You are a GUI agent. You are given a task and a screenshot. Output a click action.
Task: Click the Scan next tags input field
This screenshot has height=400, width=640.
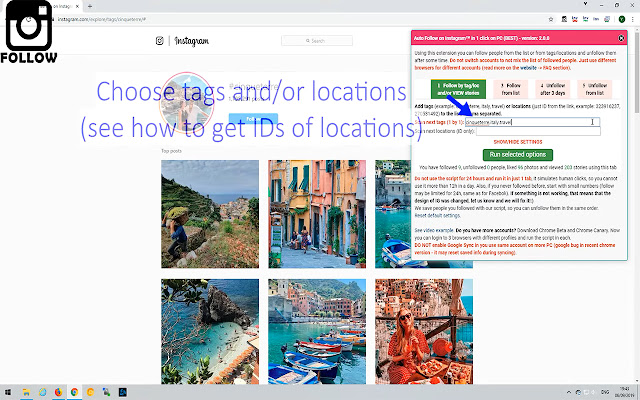(532, 122)
